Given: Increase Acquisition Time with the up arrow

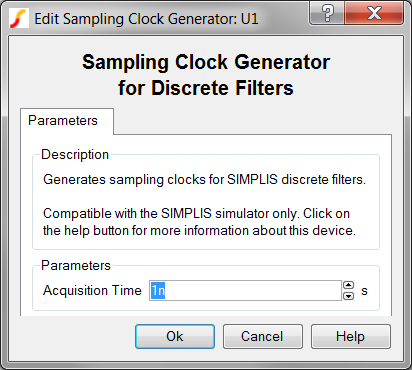Looking at the screenshot, I should coord(349,285).
